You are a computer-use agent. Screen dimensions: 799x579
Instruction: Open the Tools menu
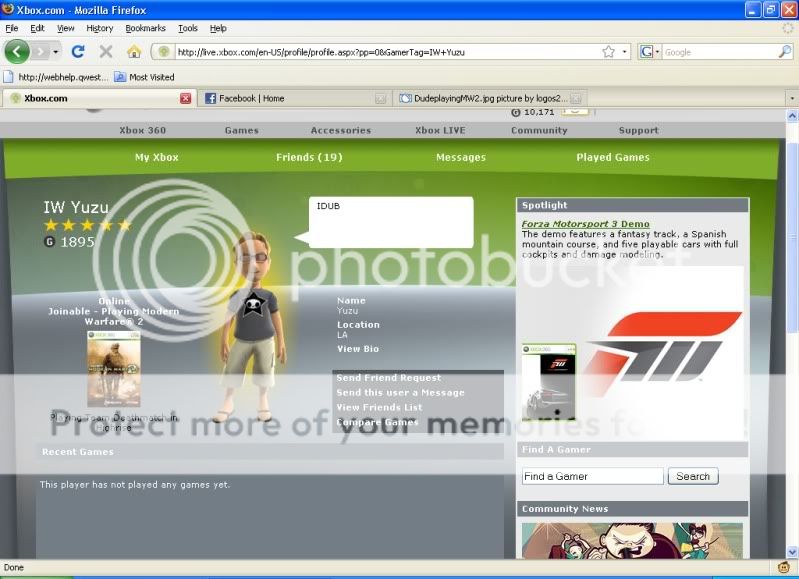click(x=188, y=28)
